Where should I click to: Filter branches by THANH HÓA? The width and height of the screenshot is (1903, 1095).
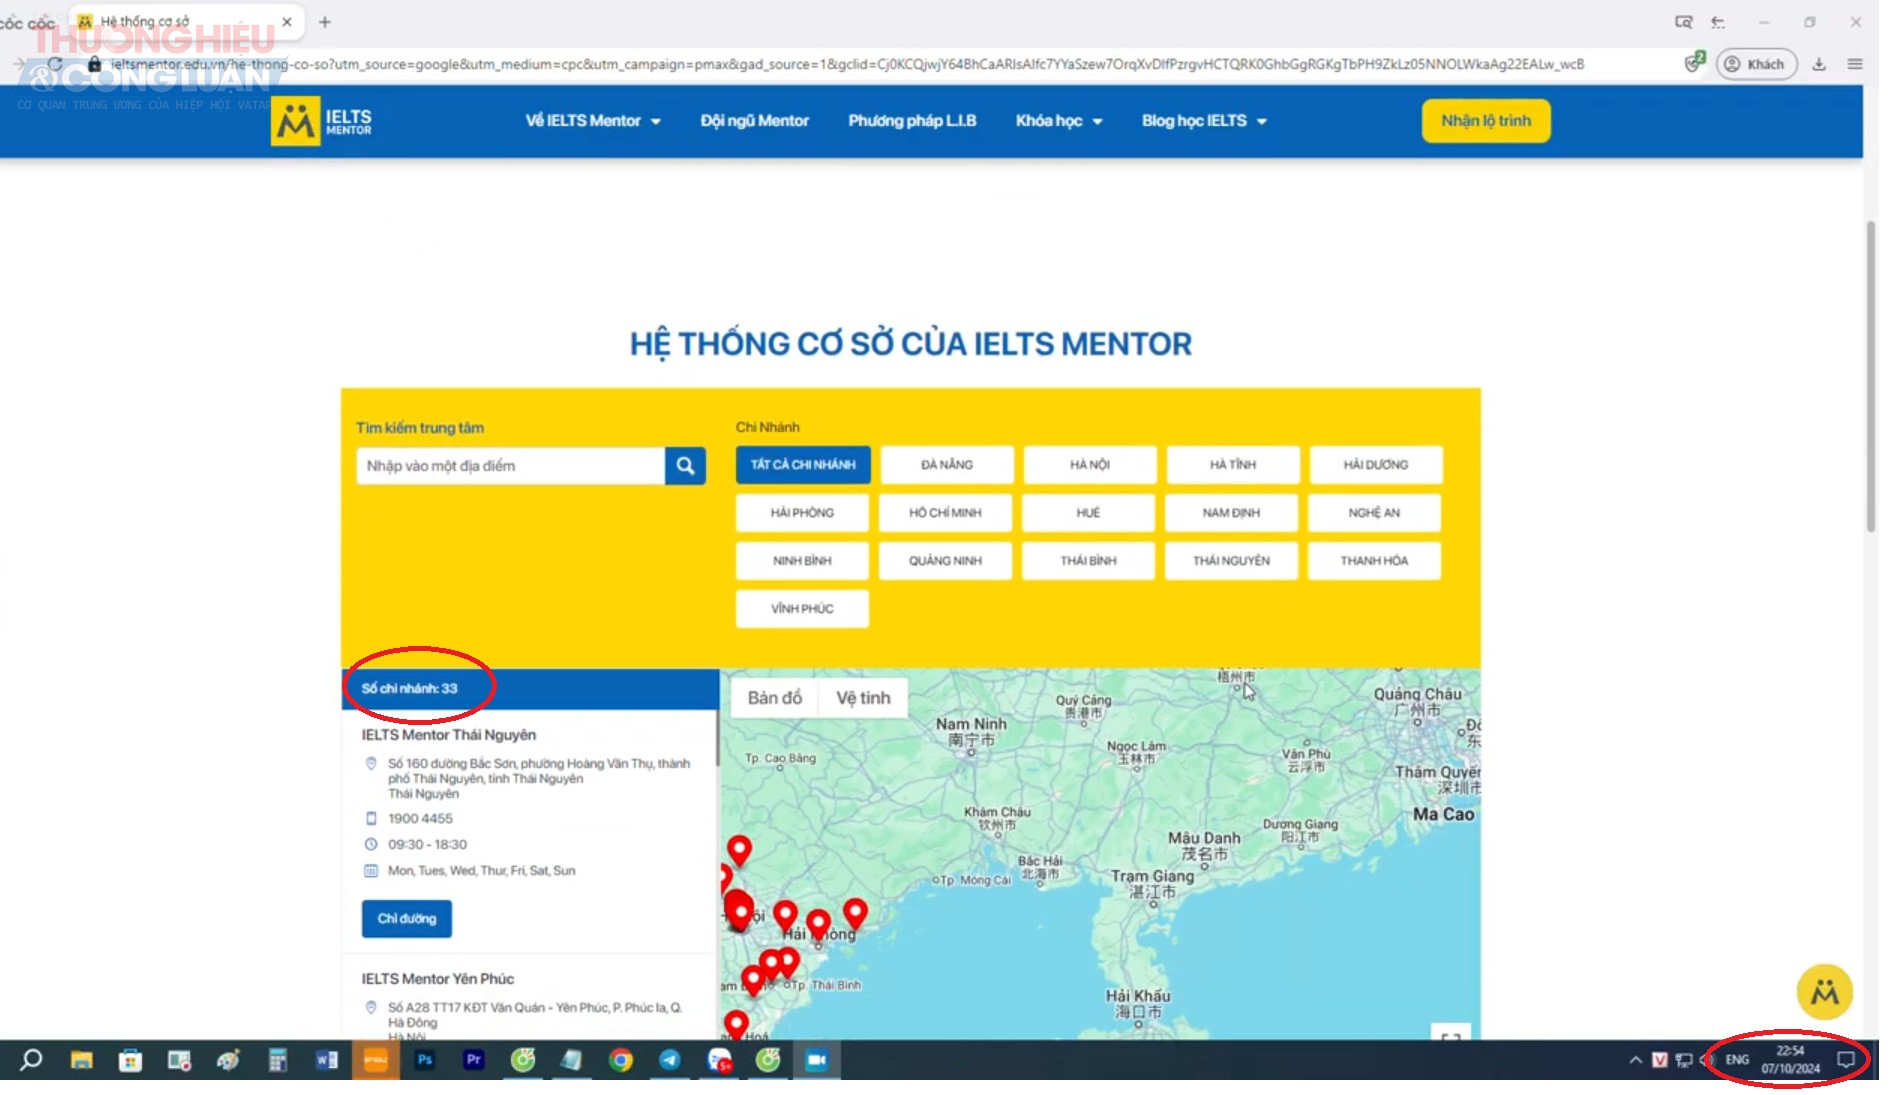1374,561
